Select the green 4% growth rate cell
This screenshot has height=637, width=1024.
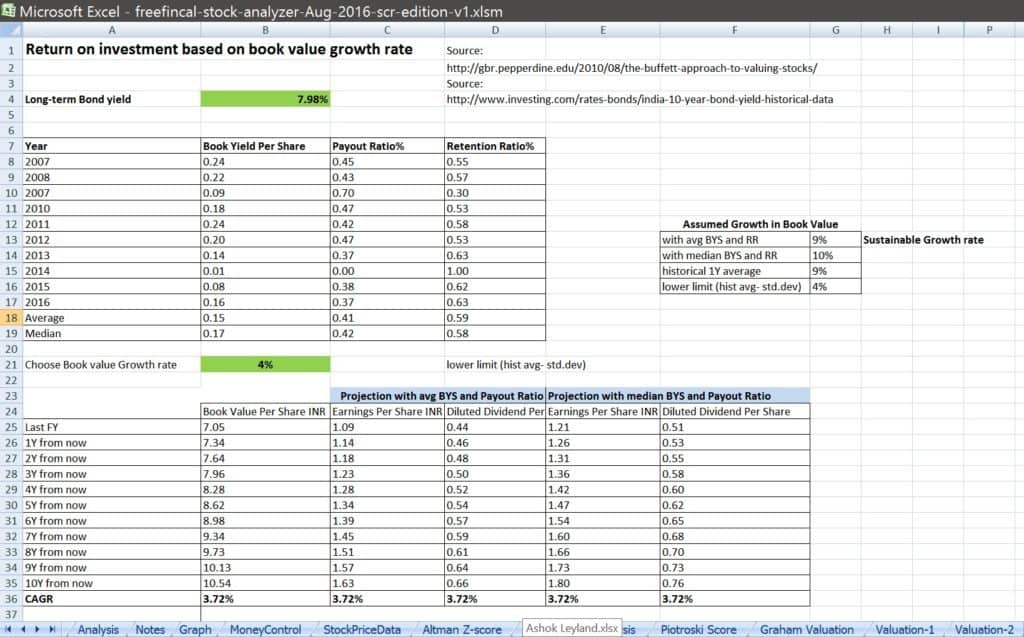[265, 364]
